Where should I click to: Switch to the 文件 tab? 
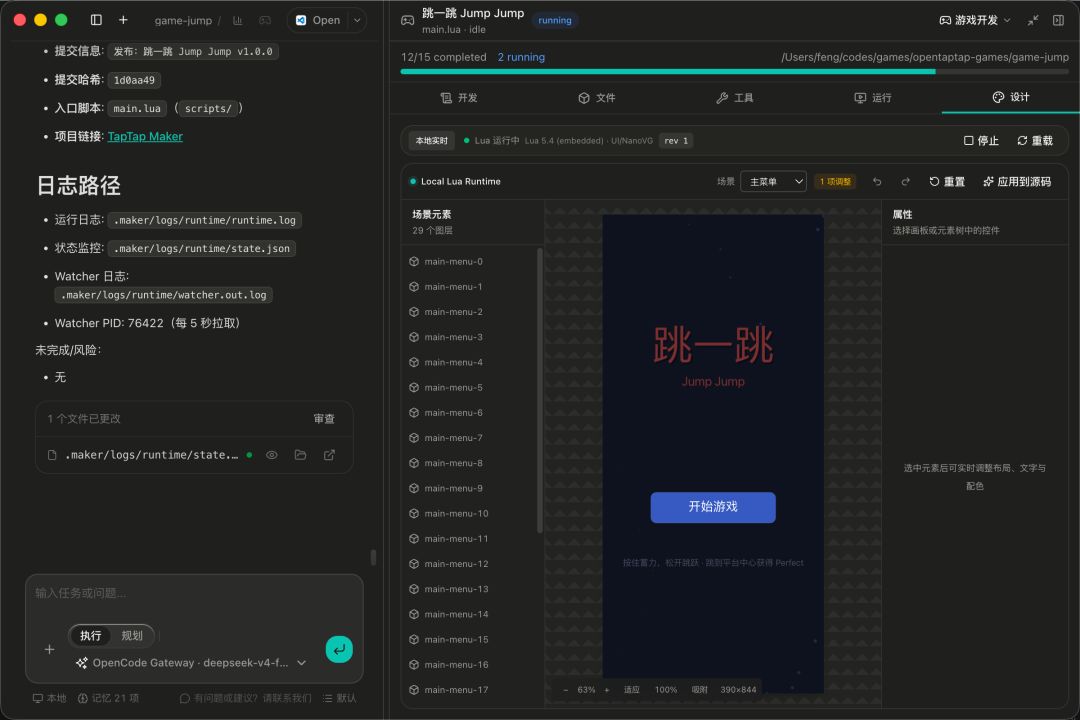(x=596, y=98)
